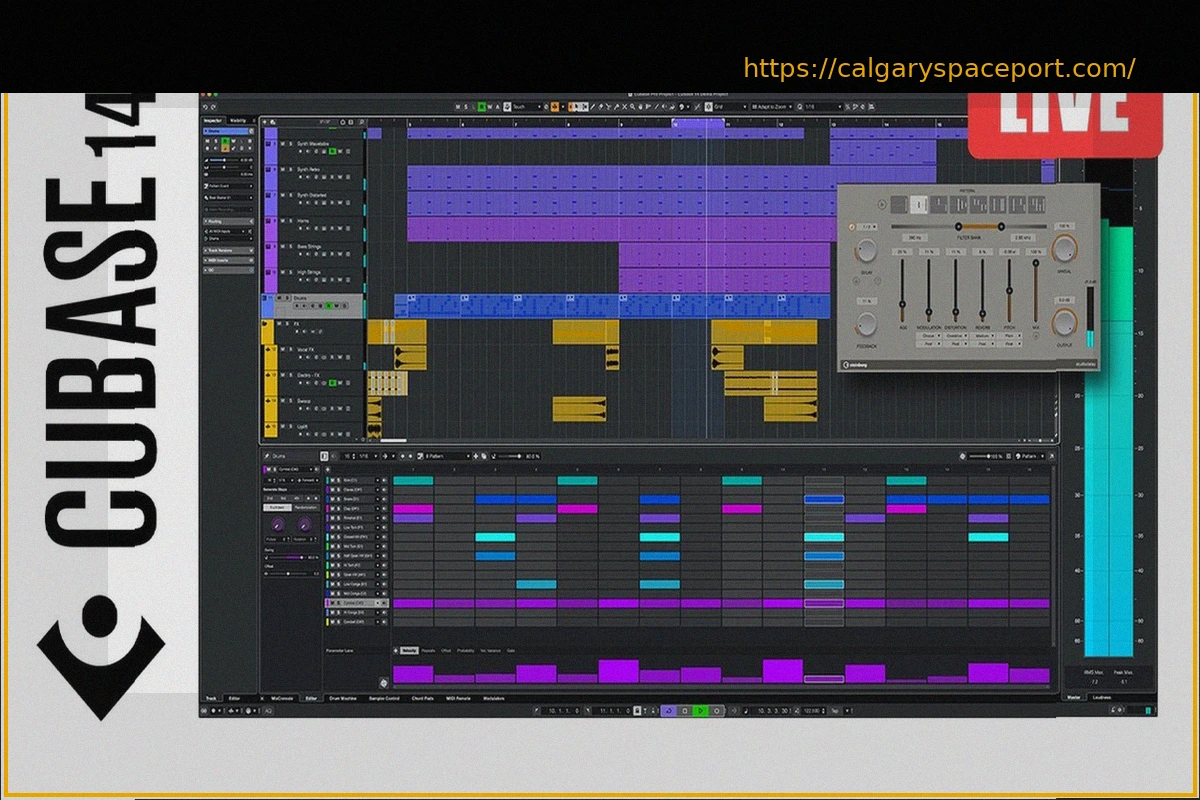Click the Output knob in the plugin

[1064, 322]
